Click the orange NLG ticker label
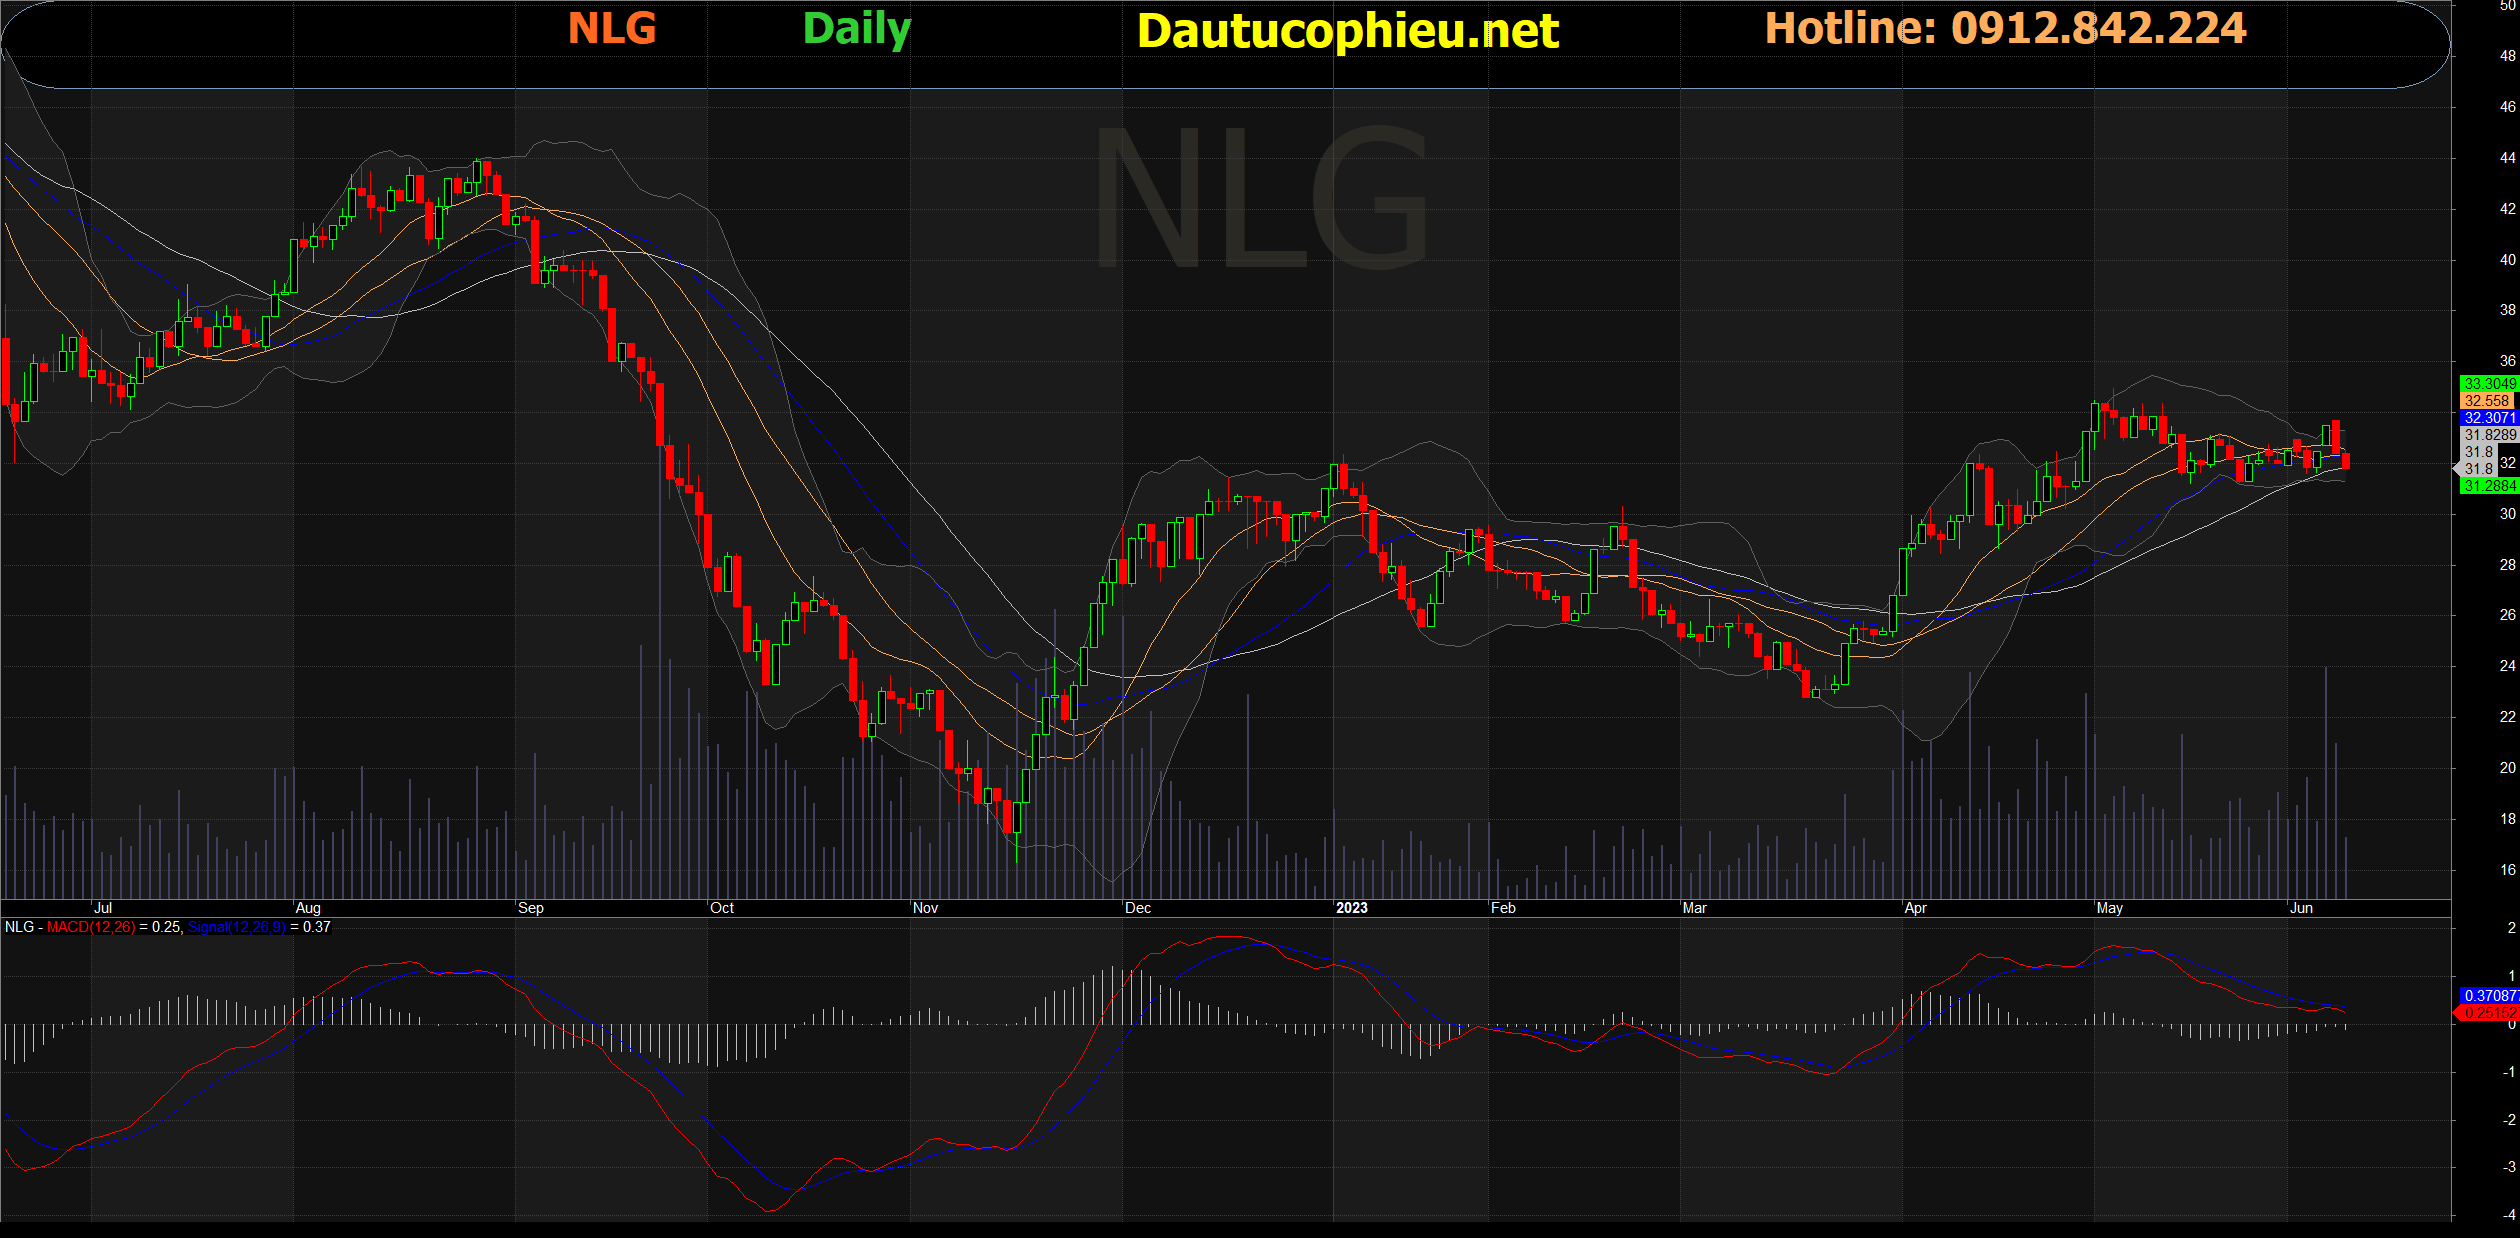The height and width of the screenshot is (1238, 2520). tap(612, 28)
